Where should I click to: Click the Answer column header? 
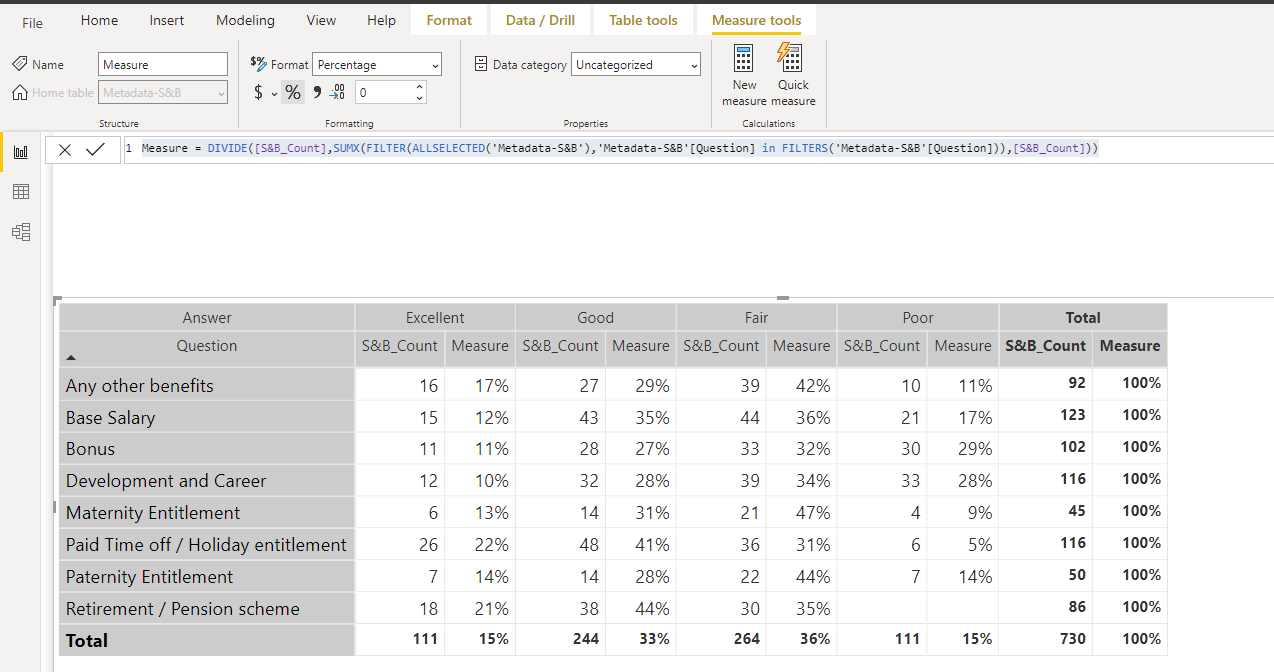(x=207, y=317)
